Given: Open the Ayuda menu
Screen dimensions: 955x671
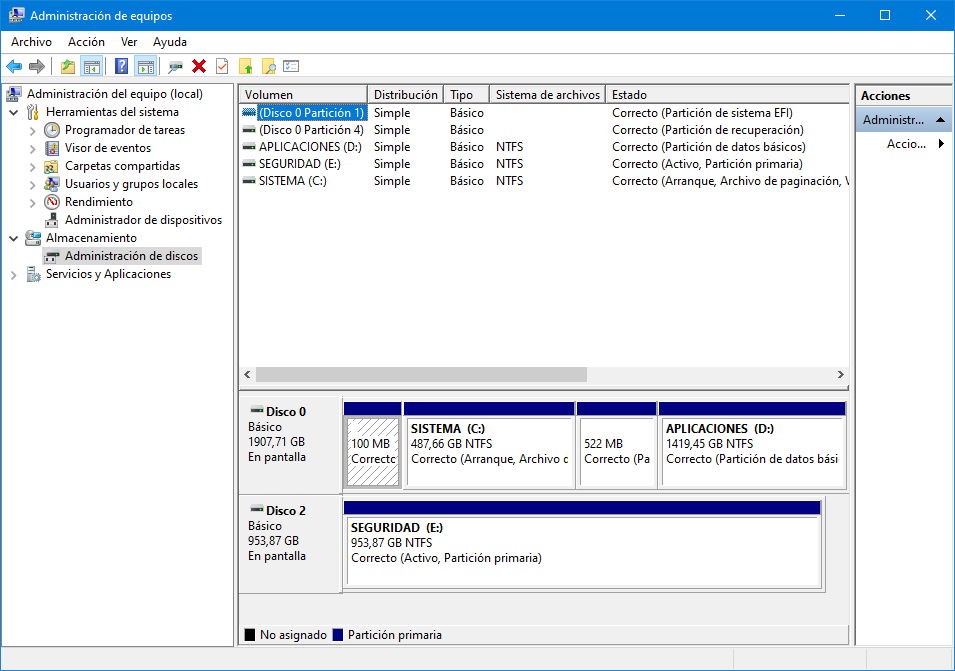Looking at the screenshot, I should [170, 42].
